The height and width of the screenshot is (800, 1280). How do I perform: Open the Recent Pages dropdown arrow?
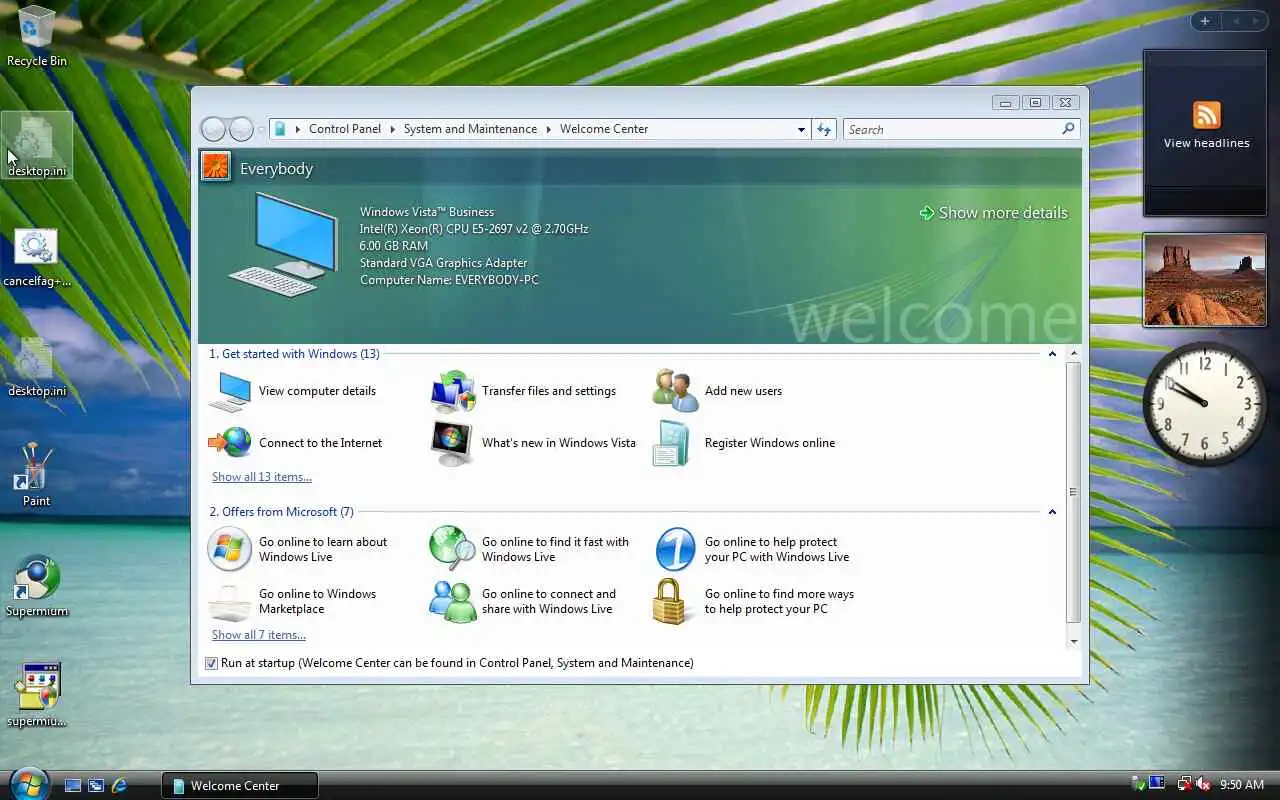(261, 129)
